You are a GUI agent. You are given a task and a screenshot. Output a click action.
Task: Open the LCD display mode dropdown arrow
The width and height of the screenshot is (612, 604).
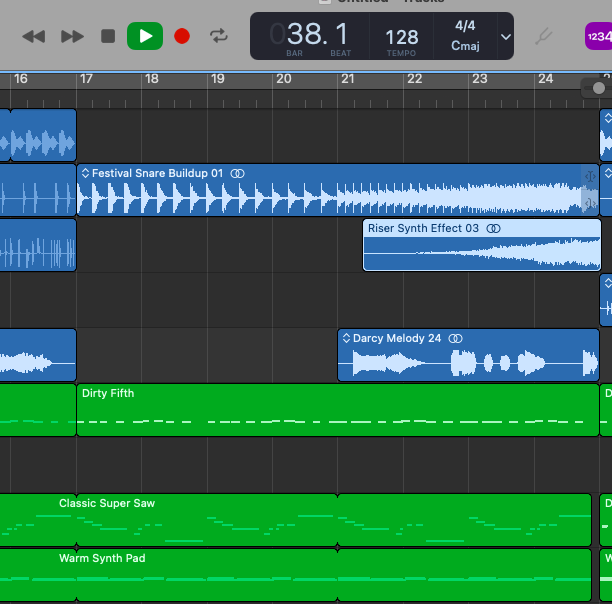point(505,37)
